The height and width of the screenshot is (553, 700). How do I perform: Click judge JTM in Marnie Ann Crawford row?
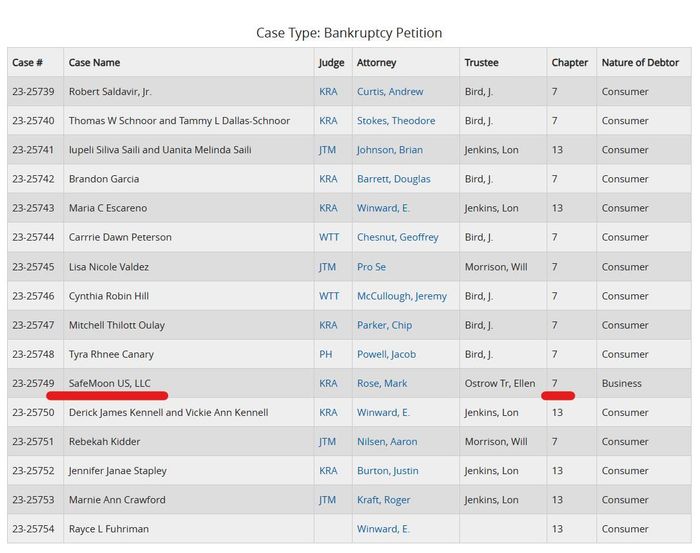pos(327,500)
